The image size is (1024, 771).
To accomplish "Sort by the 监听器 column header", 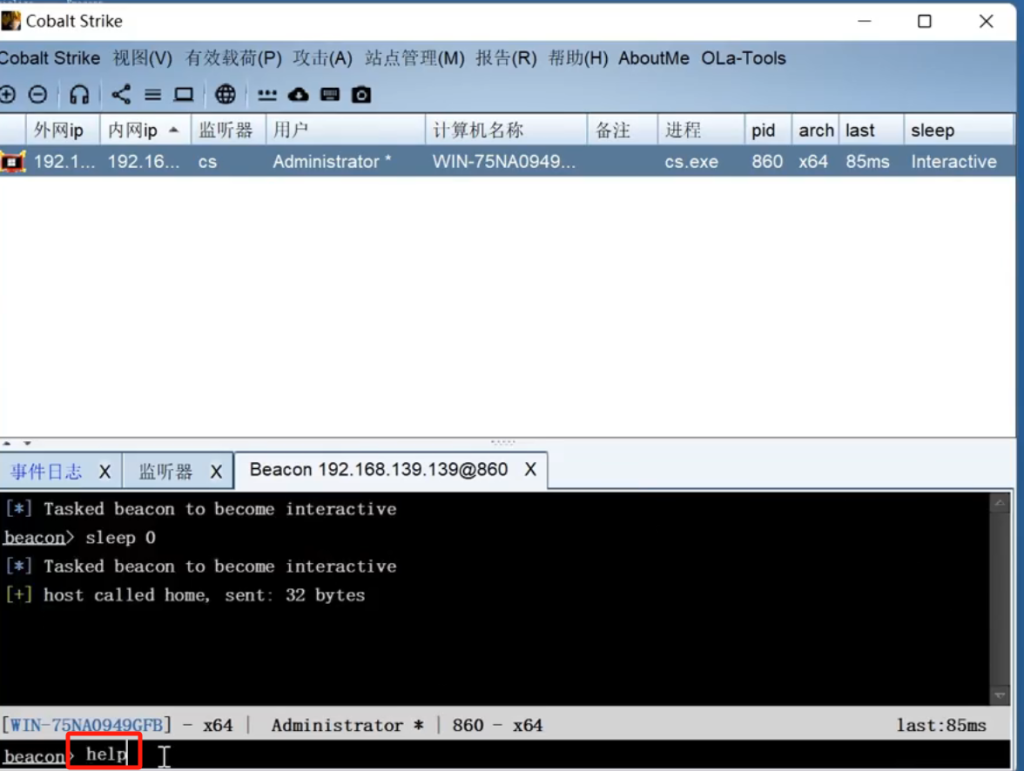I will tap(228, 130).
